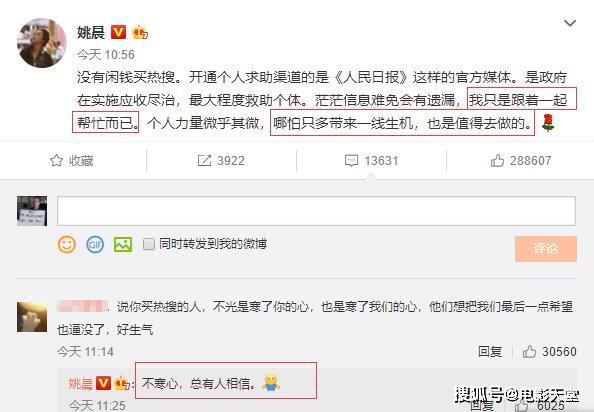This screenshot has width=594, height=412.
Task: Click the star icon to favorite the post
Action: [56, 161]
